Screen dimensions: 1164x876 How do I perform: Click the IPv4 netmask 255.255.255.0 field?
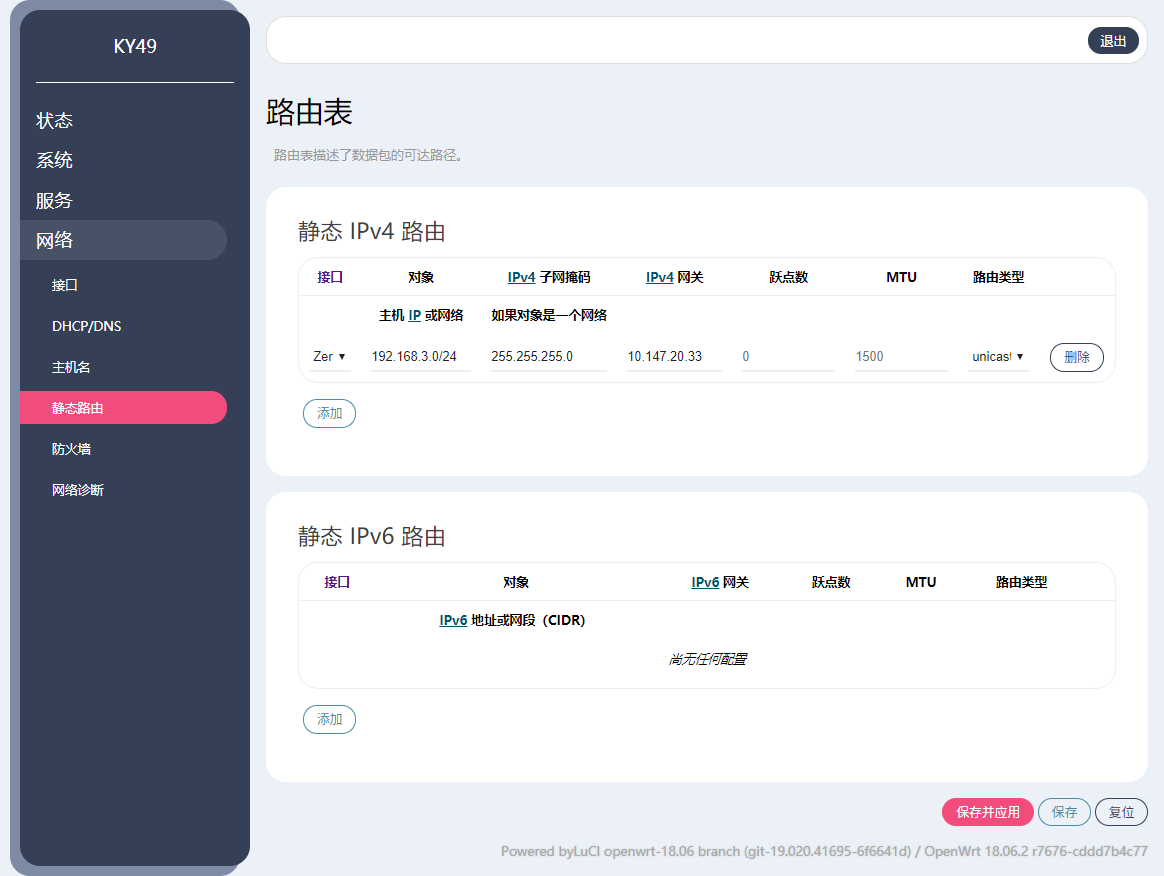pos(548,357)
